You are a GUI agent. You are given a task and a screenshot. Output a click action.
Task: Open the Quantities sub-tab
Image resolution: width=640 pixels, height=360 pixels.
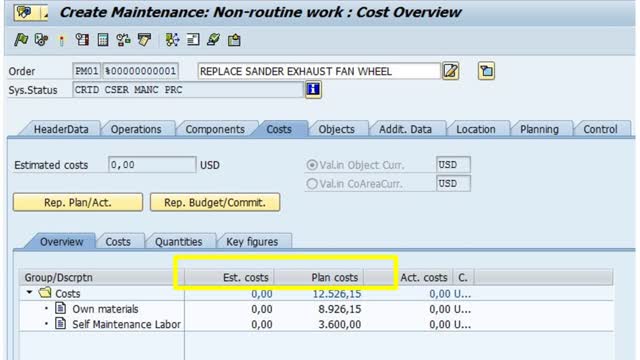coord(178,242)
